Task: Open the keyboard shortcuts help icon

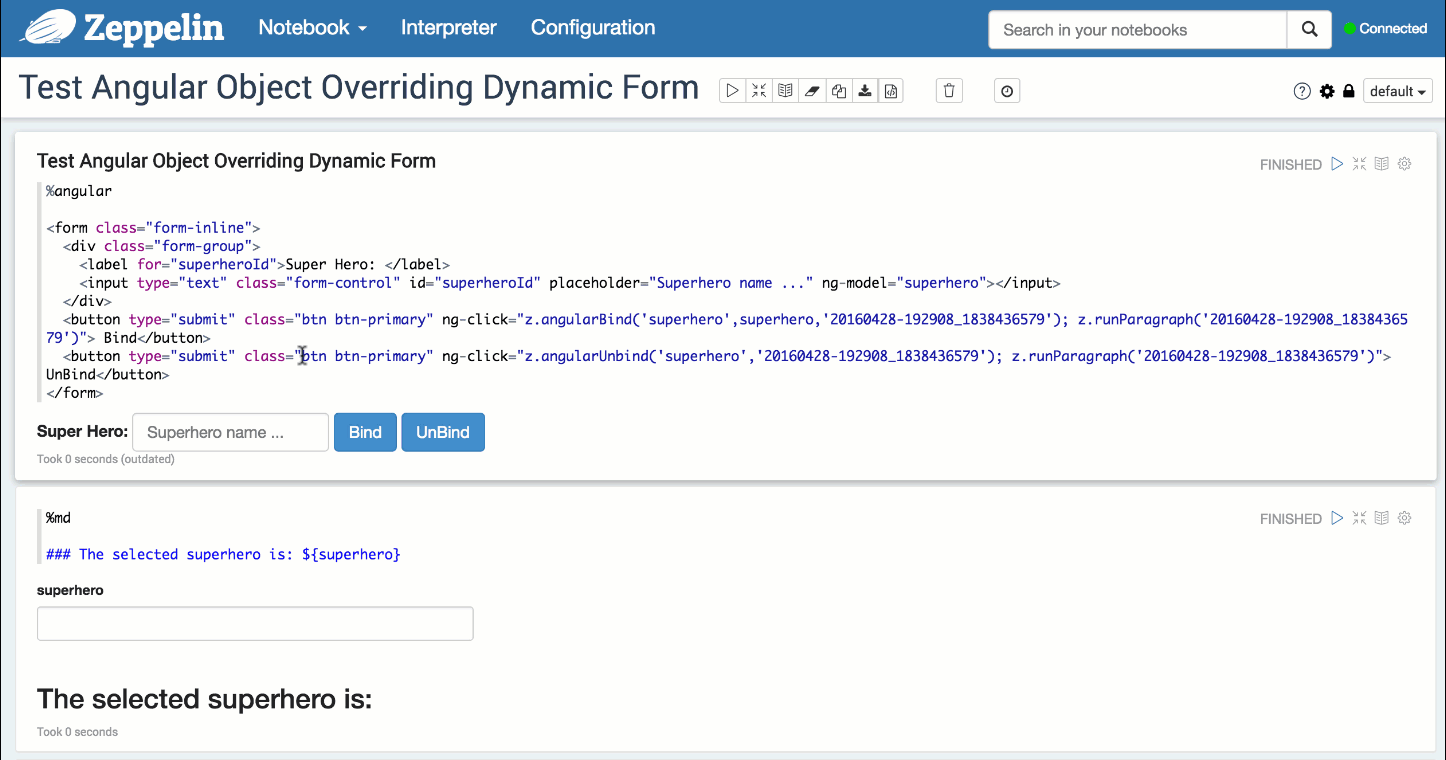Action: [1302, 91]
